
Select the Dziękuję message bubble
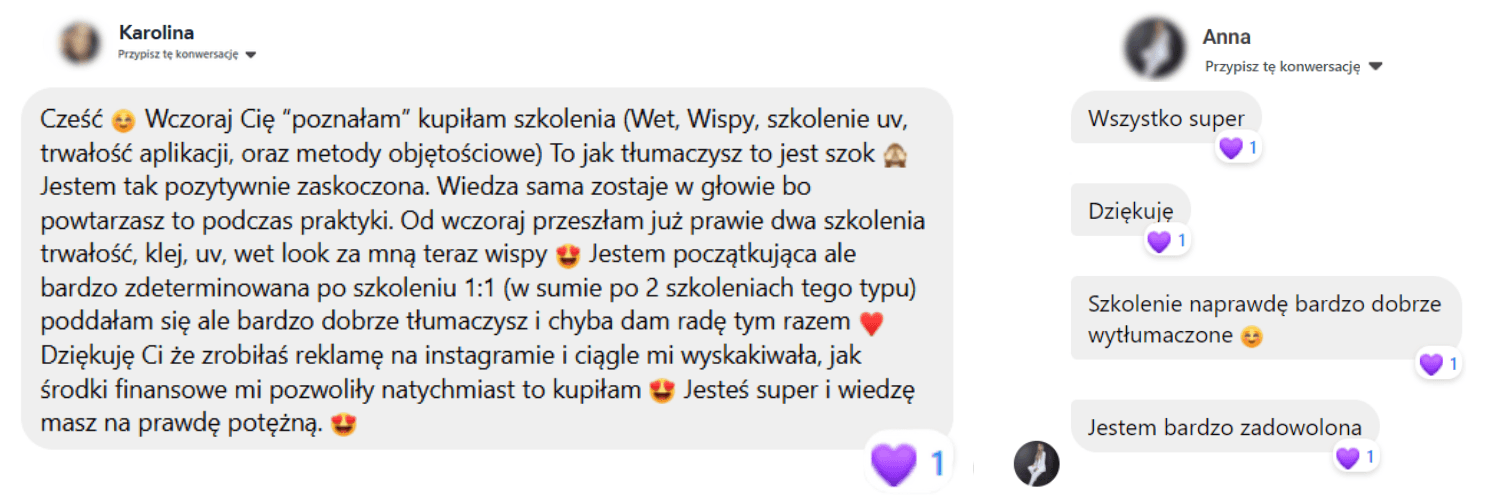coord(1131,210)
